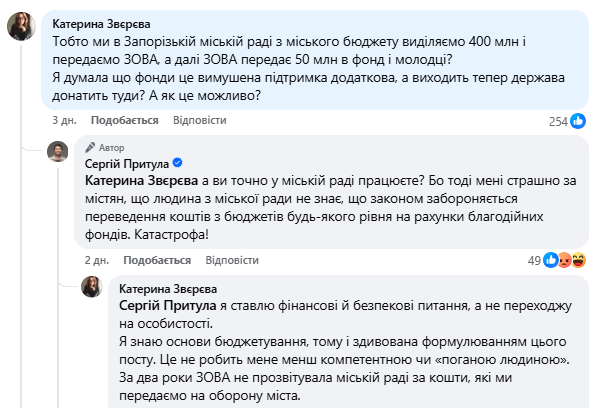Open the "3 дн." timestamp link

63,120
